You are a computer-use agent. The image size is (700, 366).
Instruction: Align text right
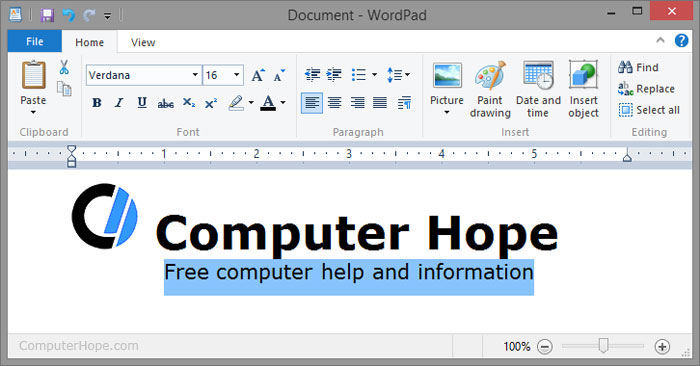[357, 103]
